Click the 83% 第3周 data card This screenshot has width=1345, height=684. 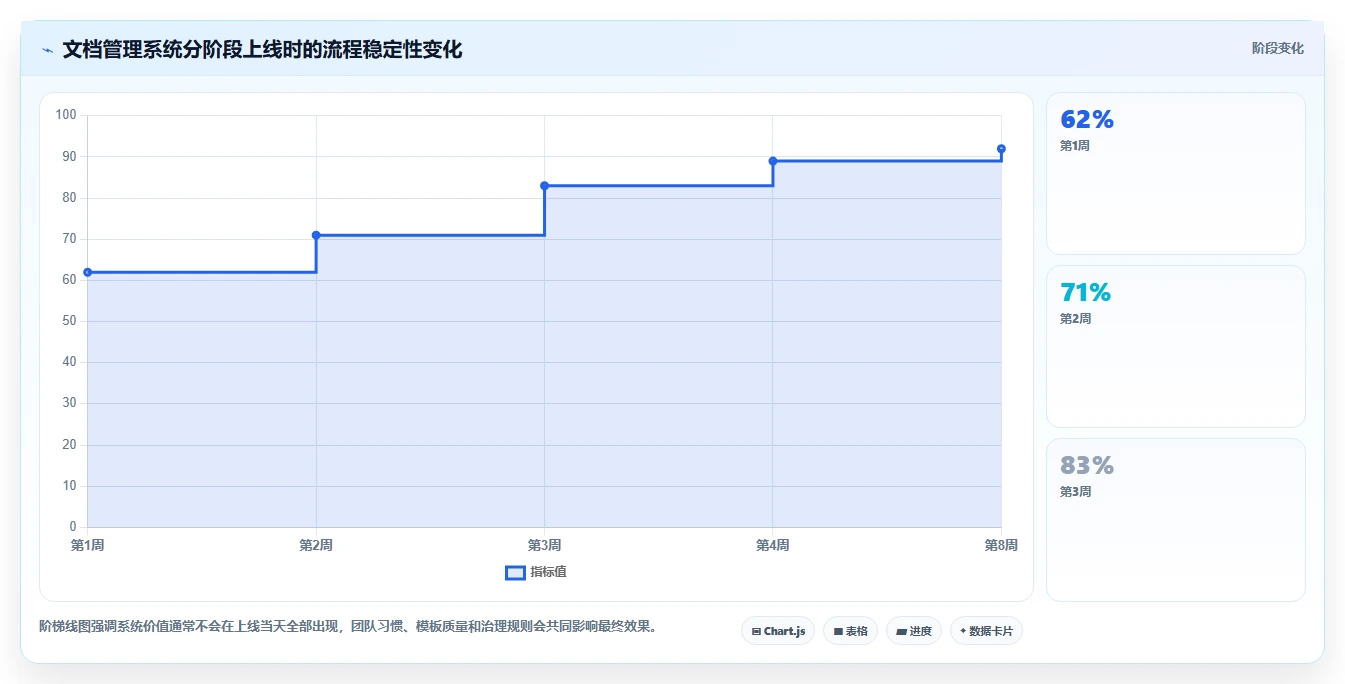click(x=1176, y=520)
